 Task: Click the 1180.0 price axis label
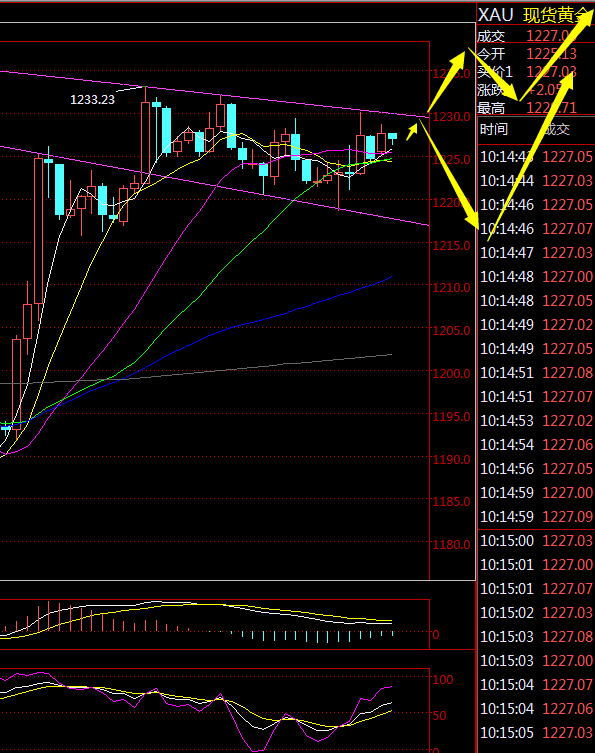point(451,545)
